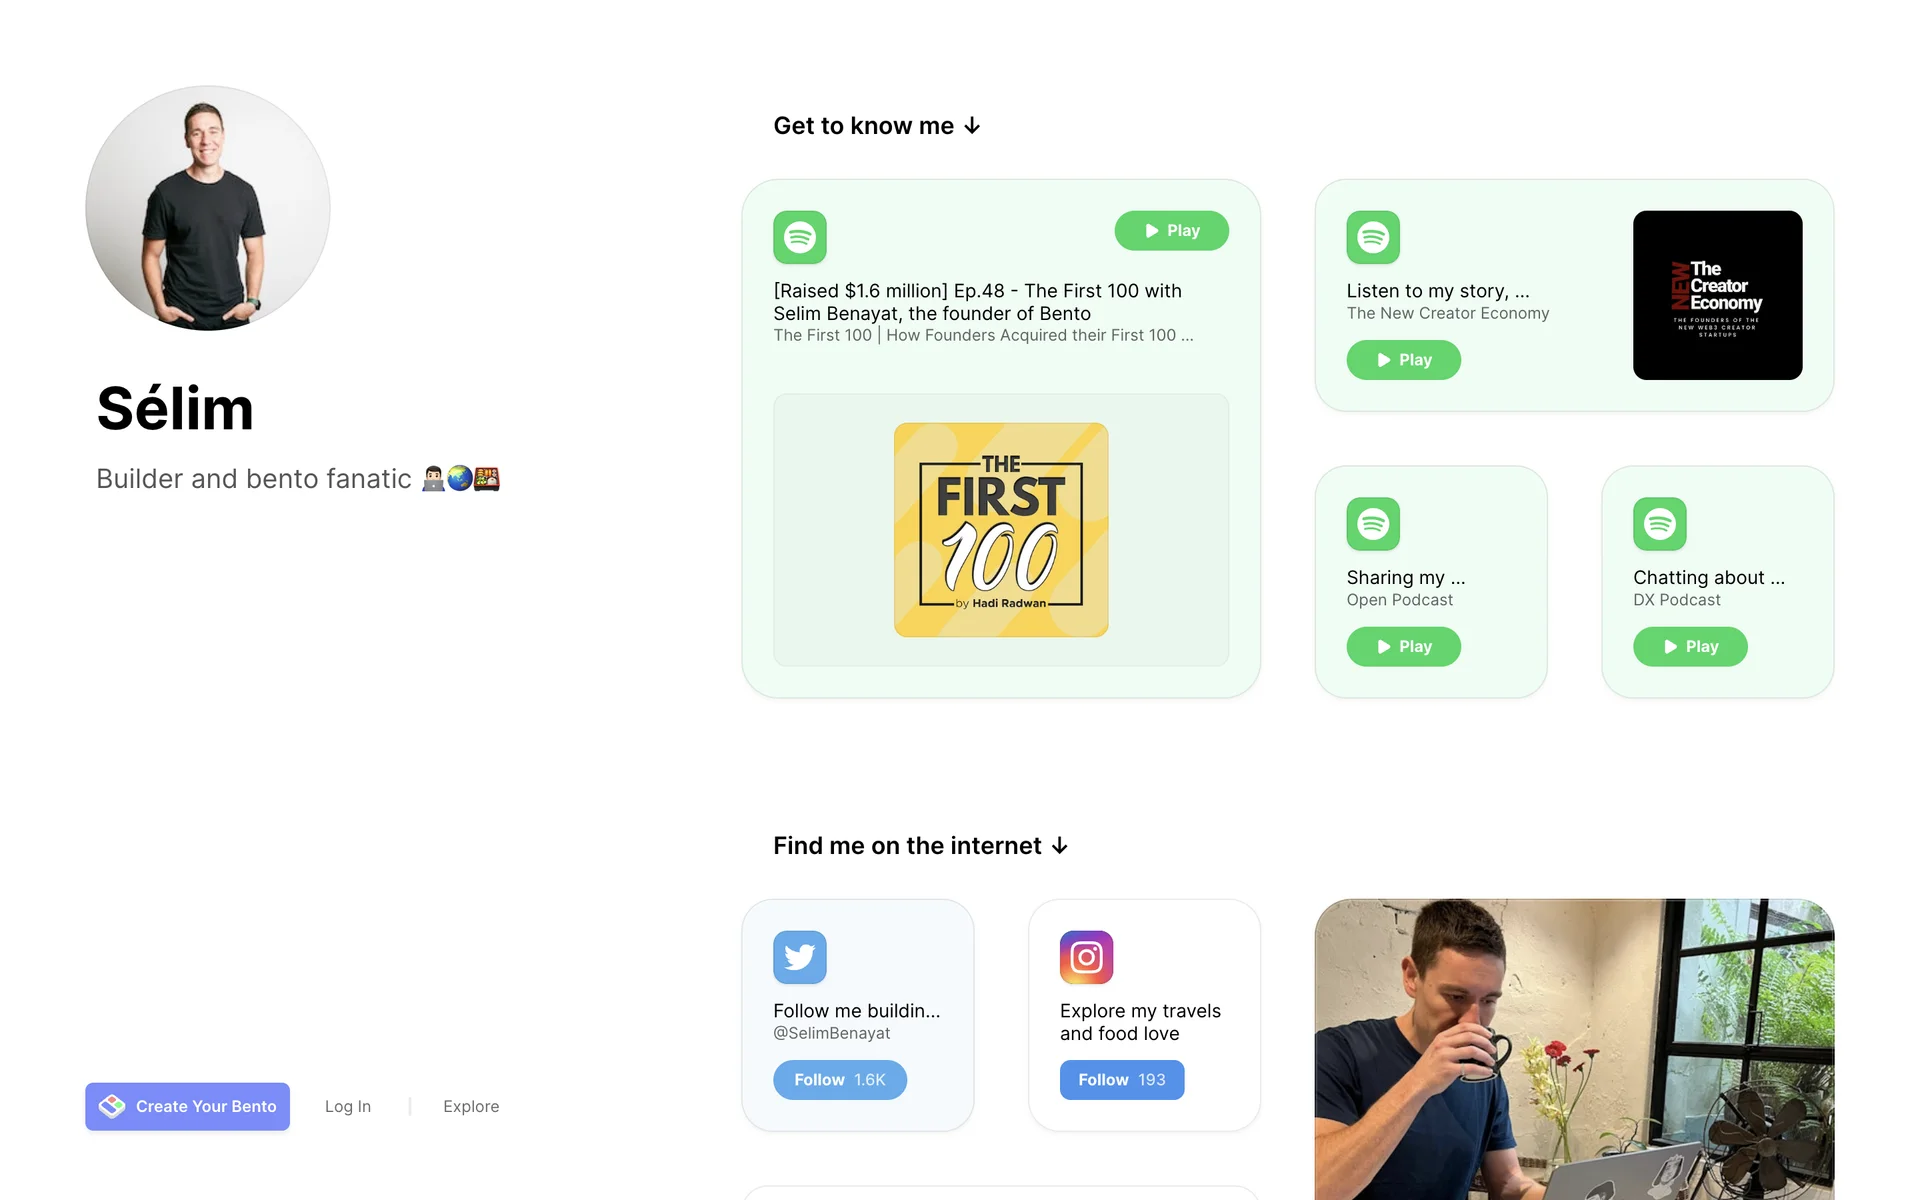
Task: Play The New Creator Economy episode
Action: coord(1403,360)
